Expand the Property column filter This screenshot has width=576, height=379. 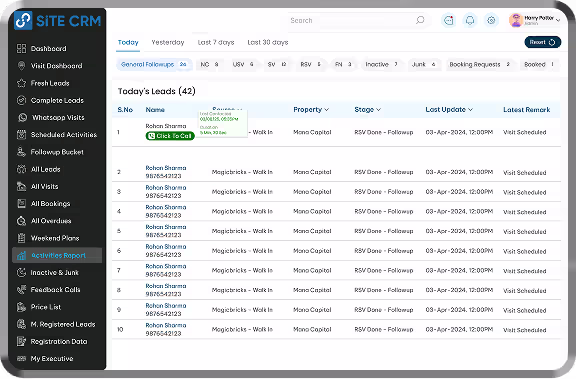point(311,109)
